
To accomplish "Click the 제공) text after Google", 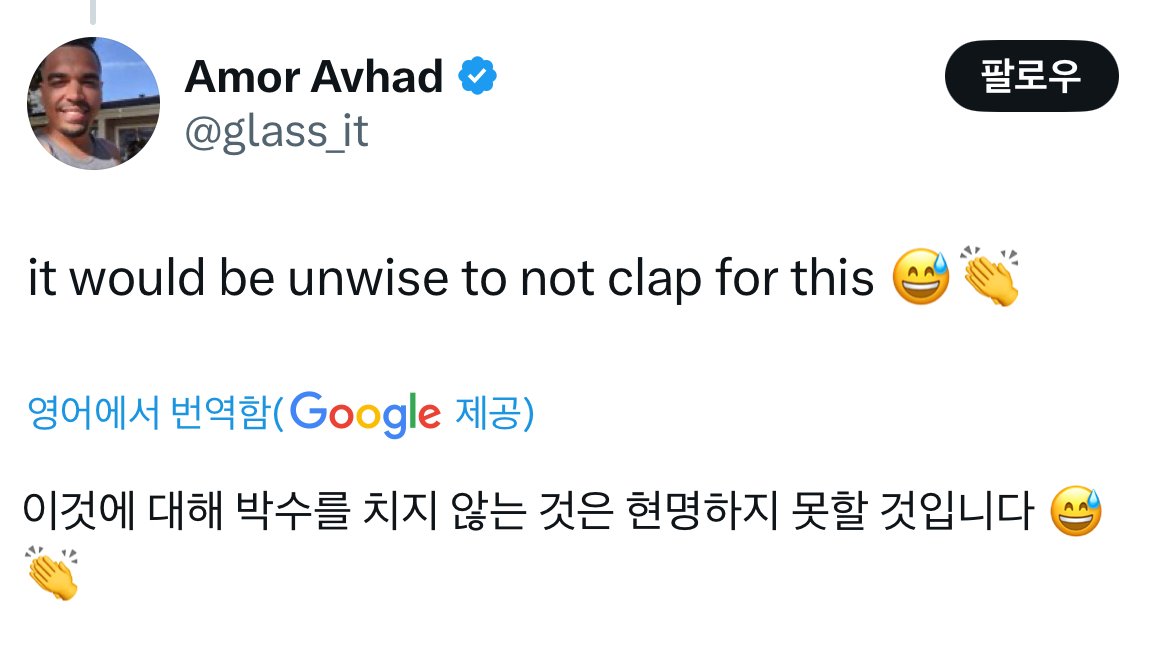I will 494,413.
